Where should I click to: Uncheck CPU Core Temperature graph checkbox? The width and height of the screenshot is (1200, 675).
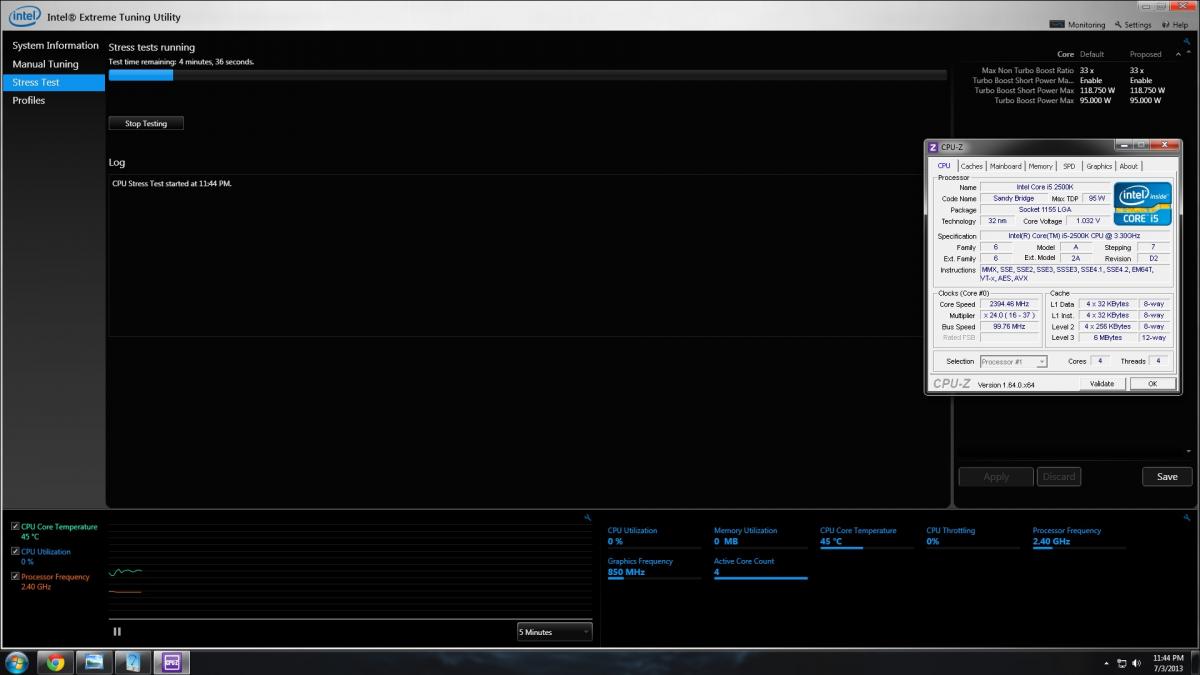coord(15,526)
